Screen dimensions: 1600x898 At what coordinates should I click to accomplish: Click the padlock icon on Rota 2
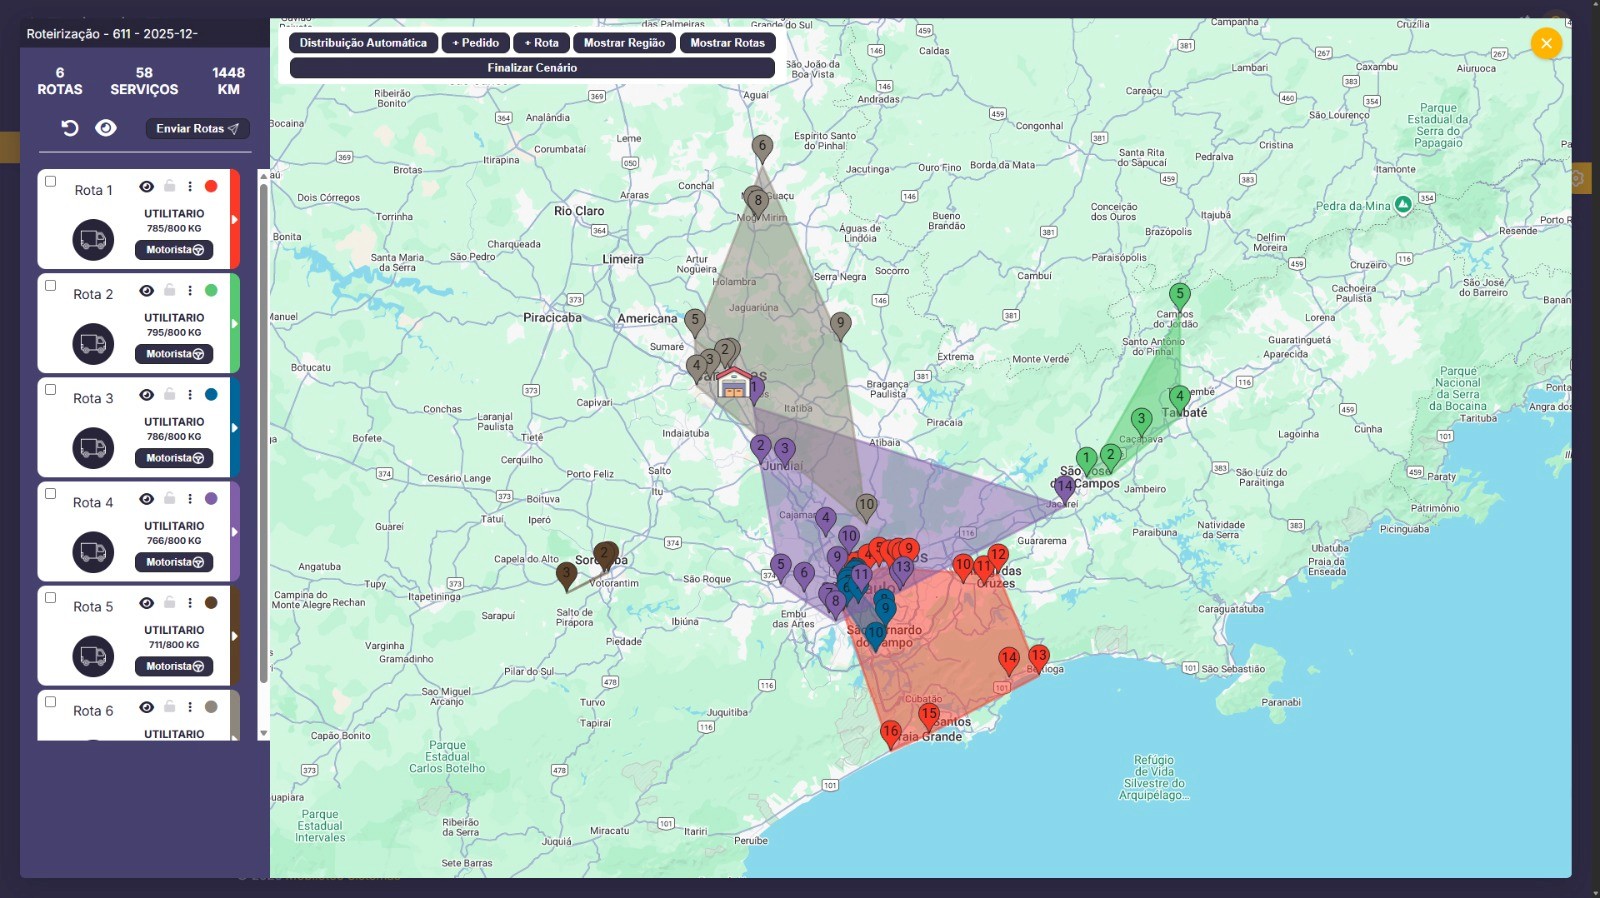(x=169, y=290)
